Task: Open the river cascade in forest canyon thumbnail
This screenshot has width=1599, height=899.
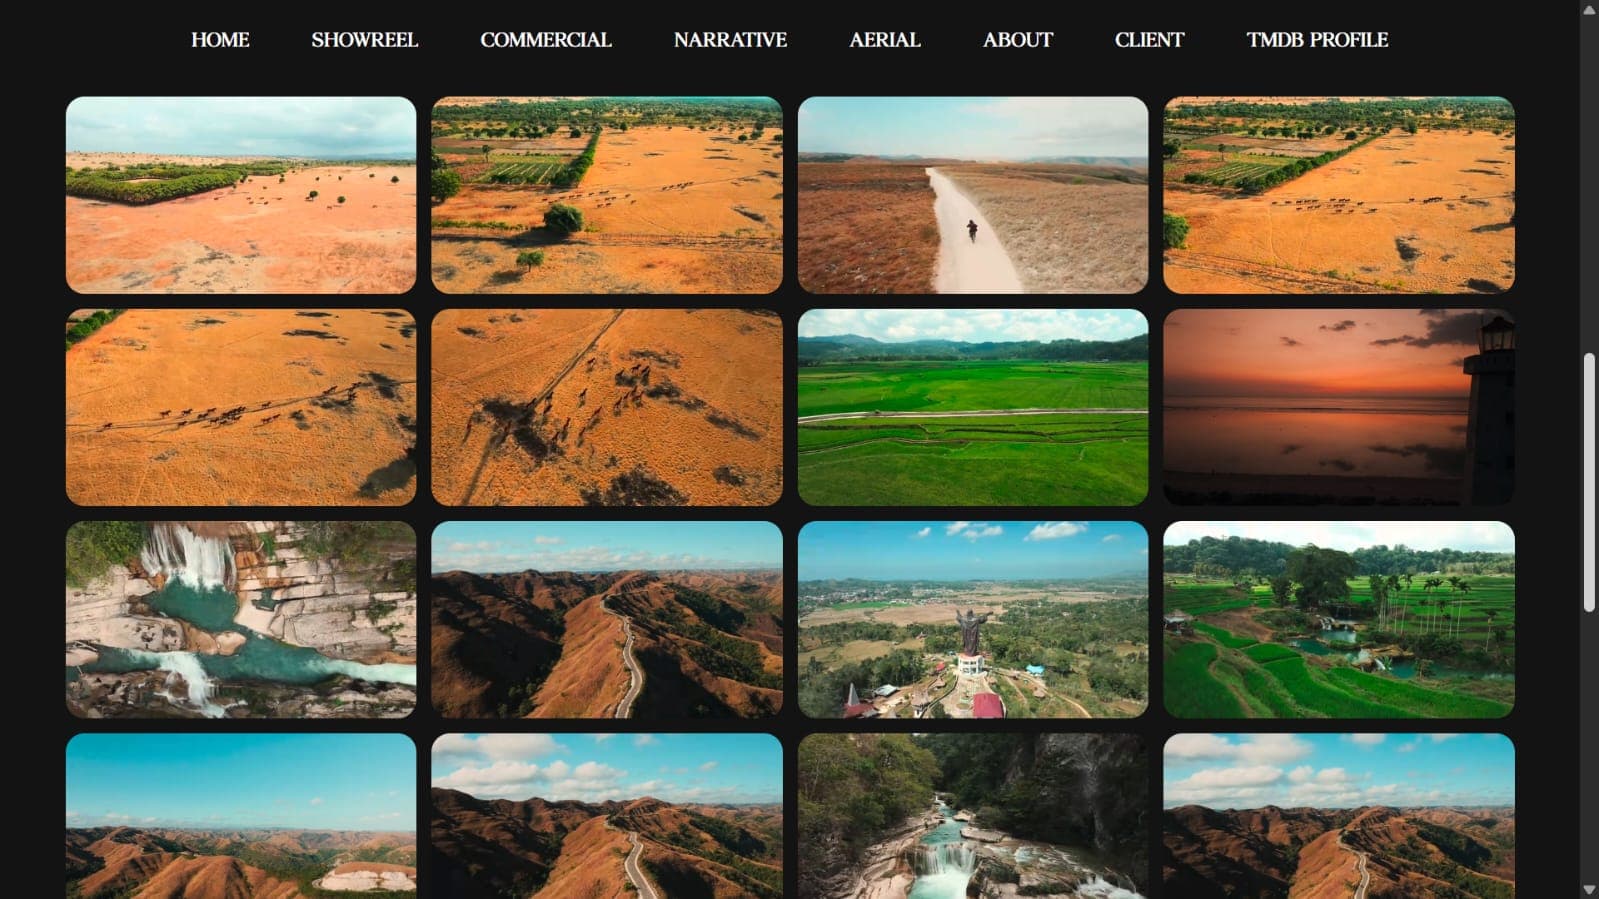Action: tap(972, 816)
